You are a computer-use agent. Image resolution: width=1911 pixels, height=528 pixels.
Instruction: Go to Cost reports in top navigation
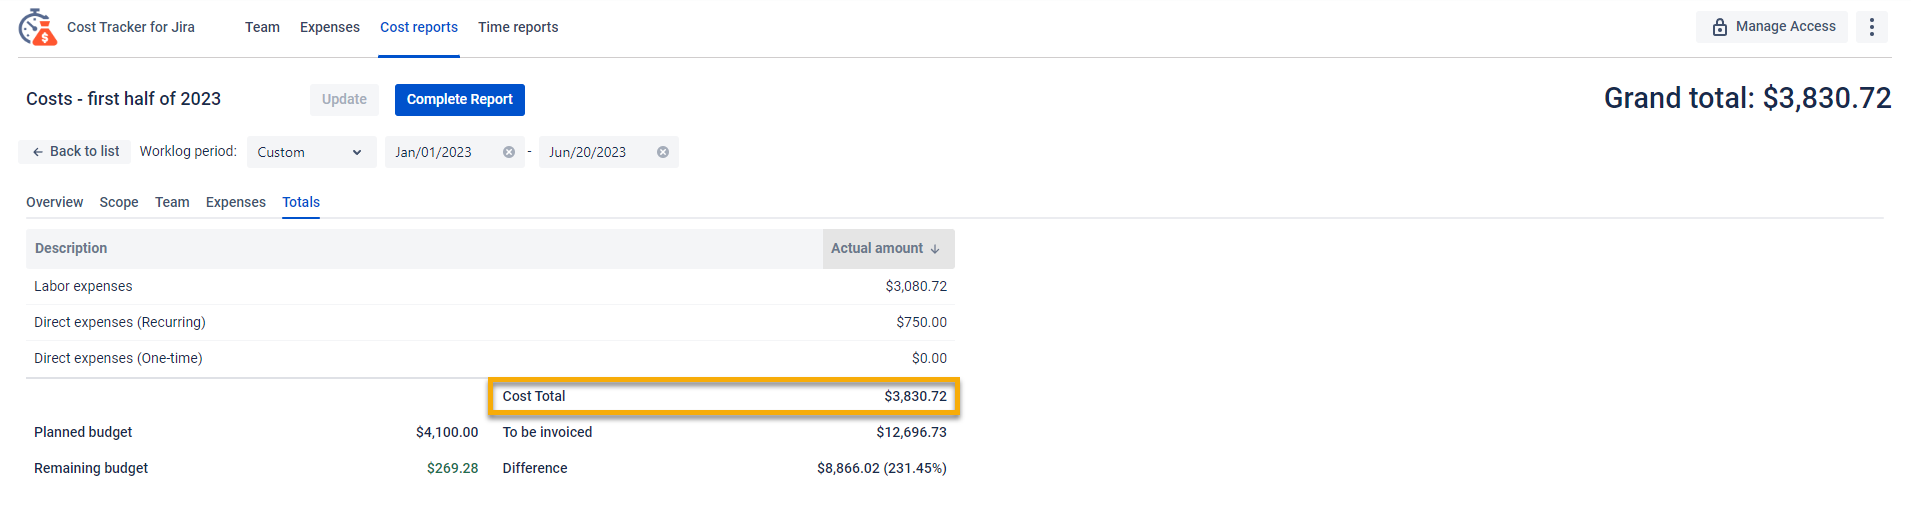pos(419,27)
